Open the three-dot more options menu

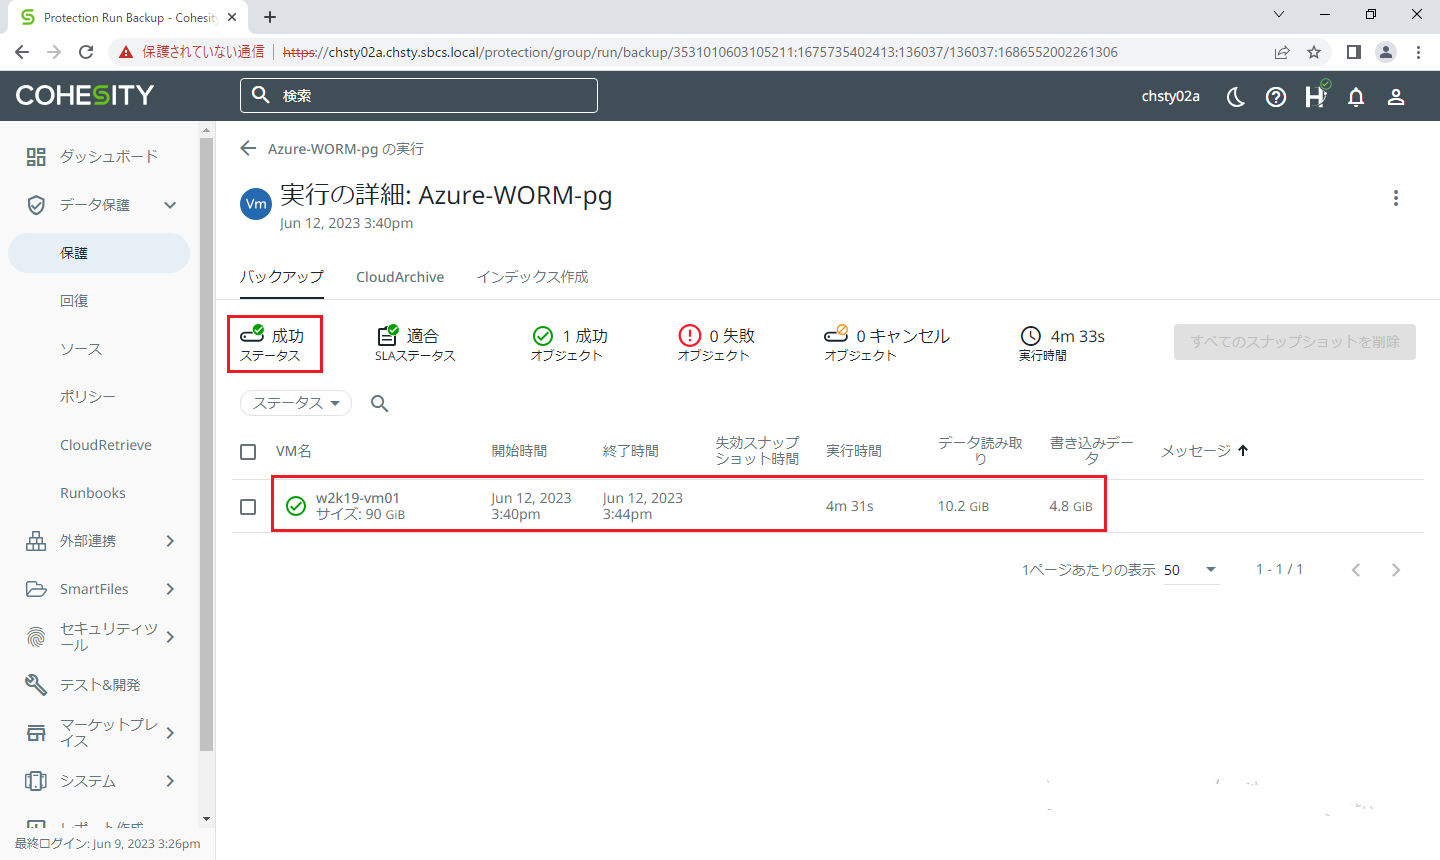tap(1396, 198)
